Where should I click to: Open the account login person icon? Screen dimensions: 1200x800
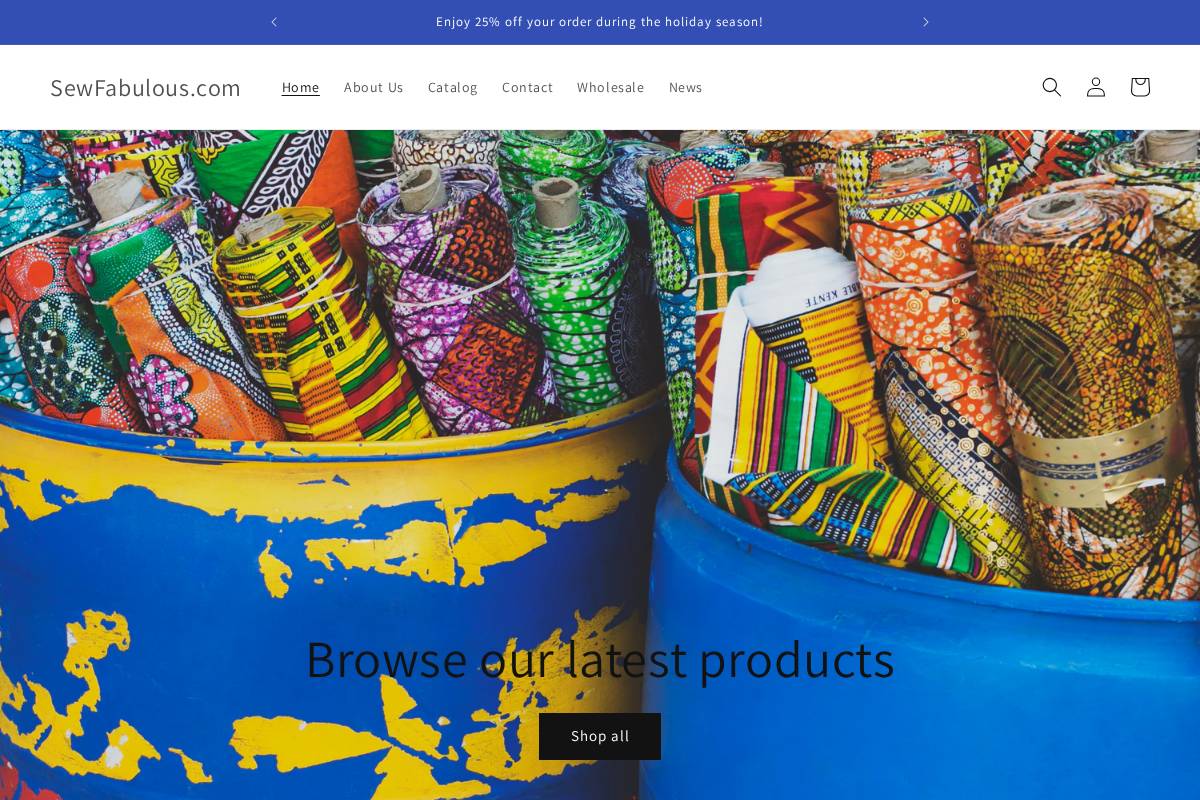click(x=1096, y=87)
